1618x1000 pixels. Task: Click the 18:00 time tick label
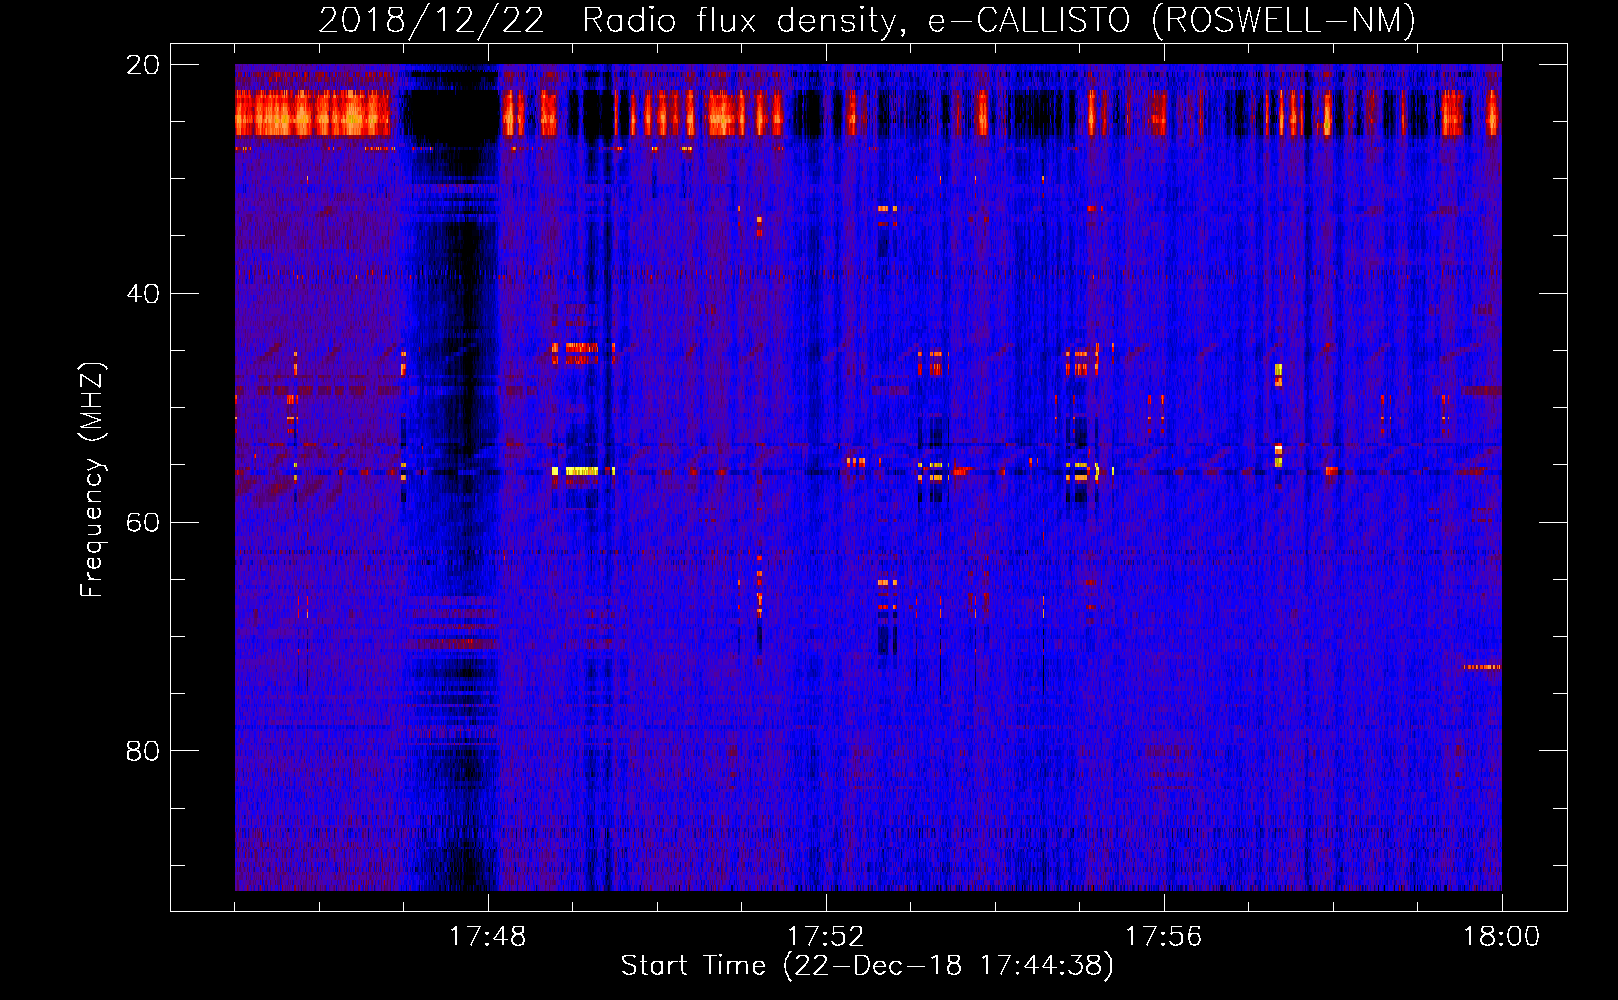click(1501, 937)
